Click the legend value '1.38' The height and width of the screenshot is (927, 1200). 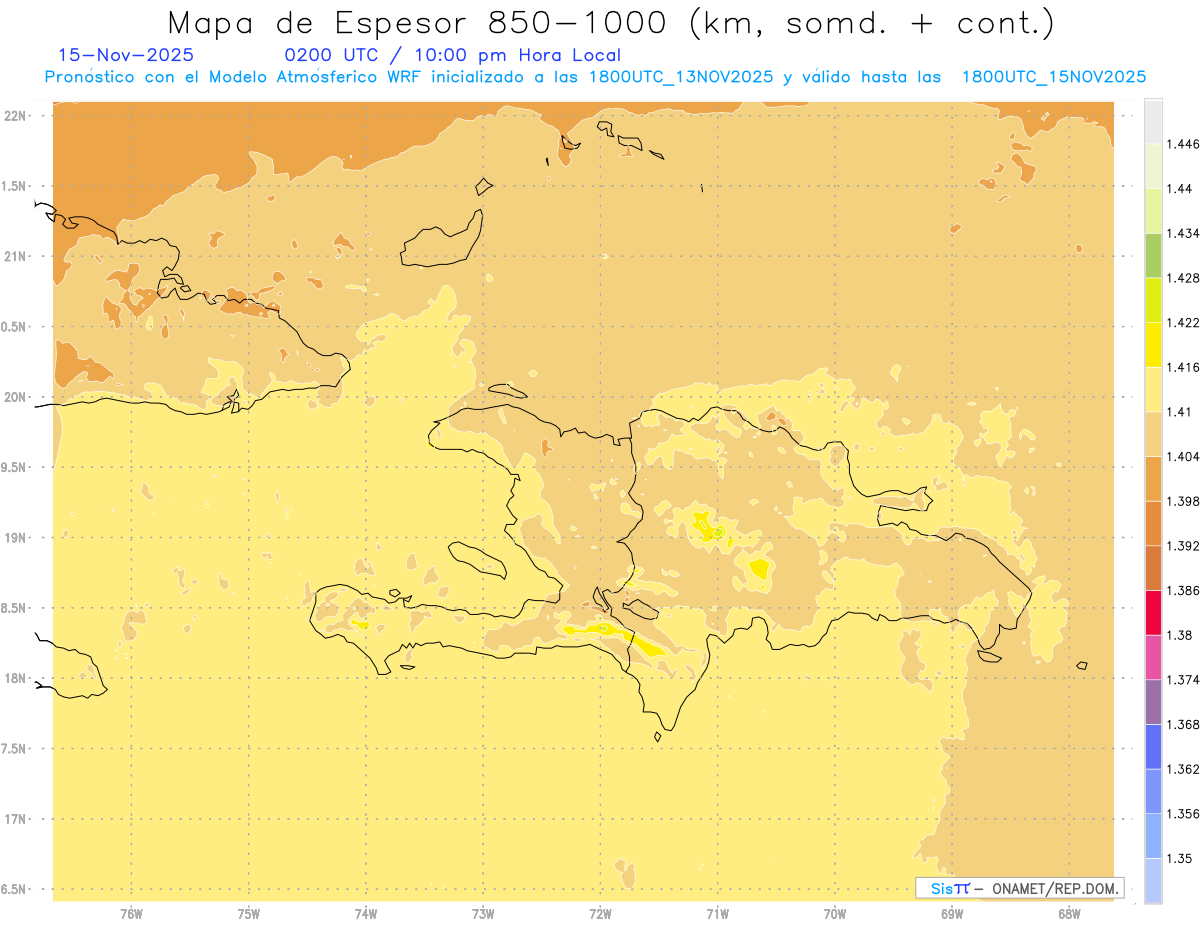coord(1179,635)
